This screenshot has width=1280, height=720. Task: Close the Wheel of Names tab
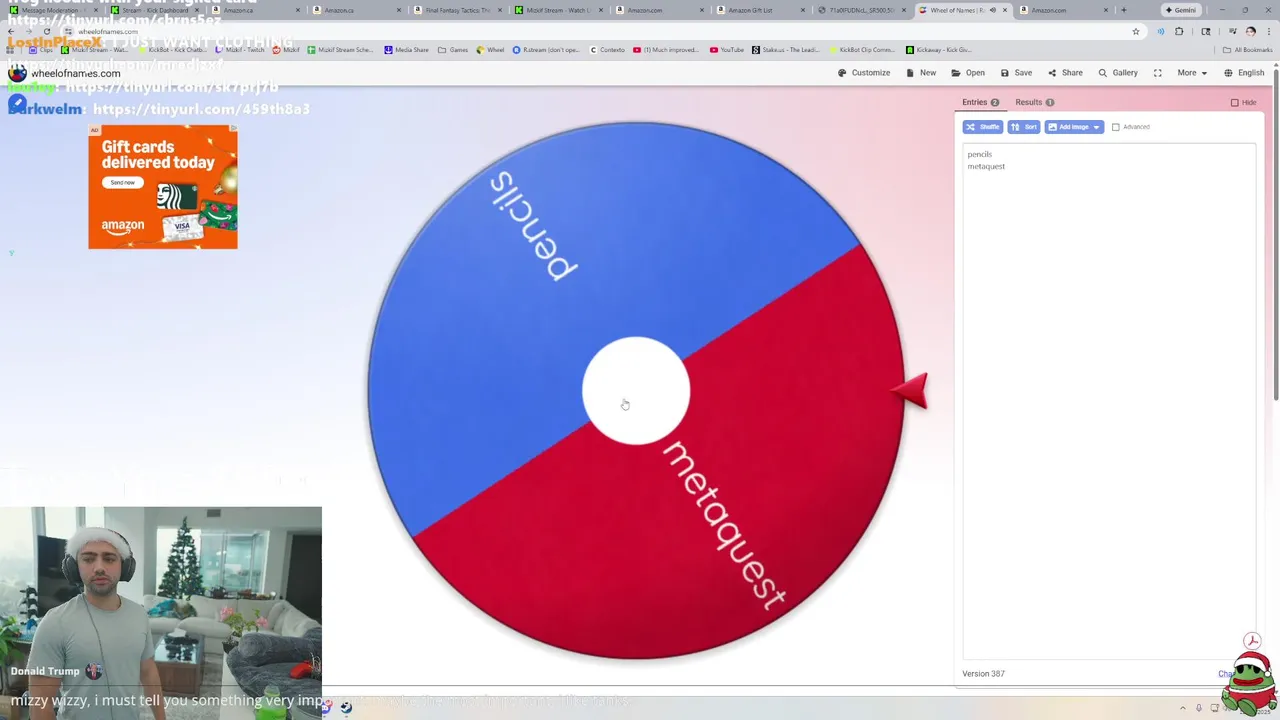[1005, 10]
